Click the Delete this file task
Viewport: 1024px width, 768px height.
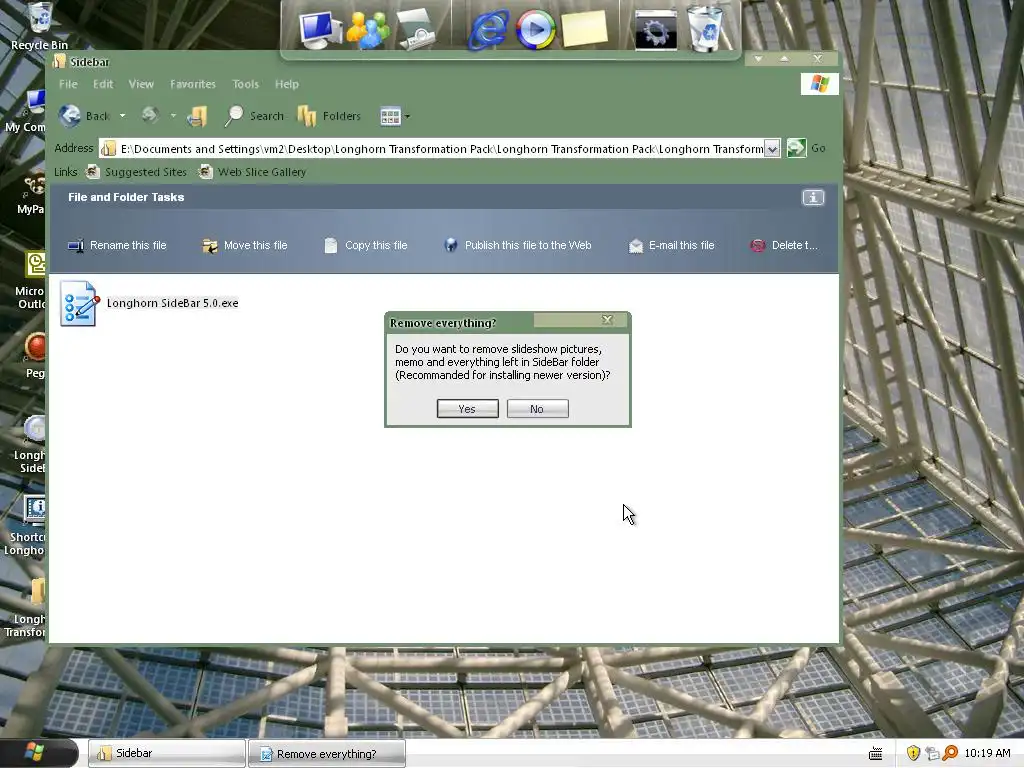[x=784, y=246]
